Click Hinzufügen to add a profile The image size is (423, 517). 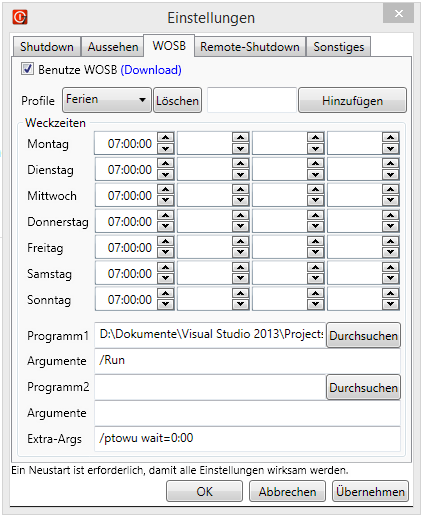pyautogui.click(x=352, y=100)
